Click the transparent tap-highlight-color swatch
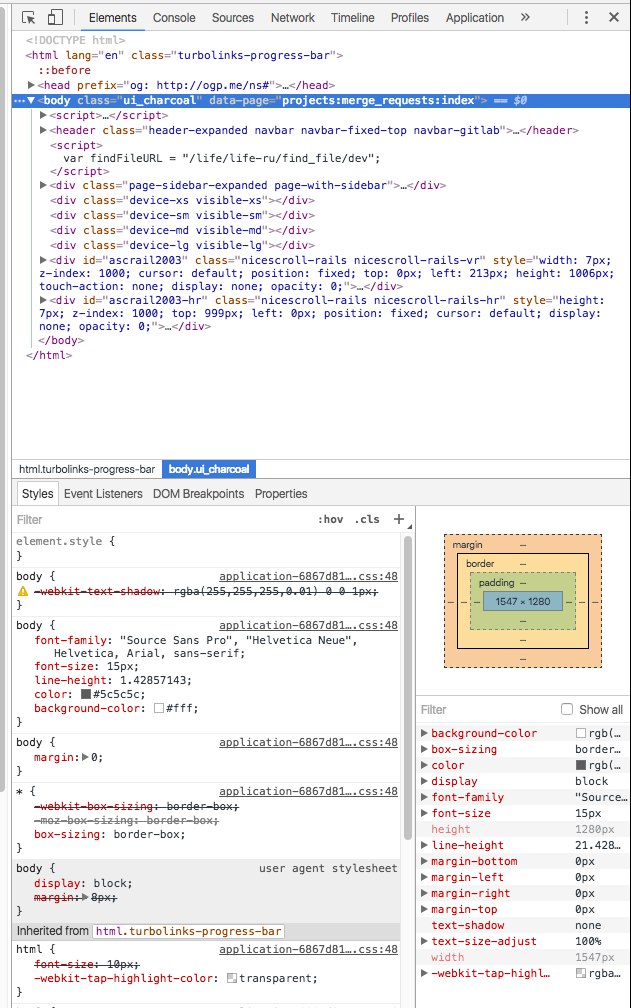 232,978
